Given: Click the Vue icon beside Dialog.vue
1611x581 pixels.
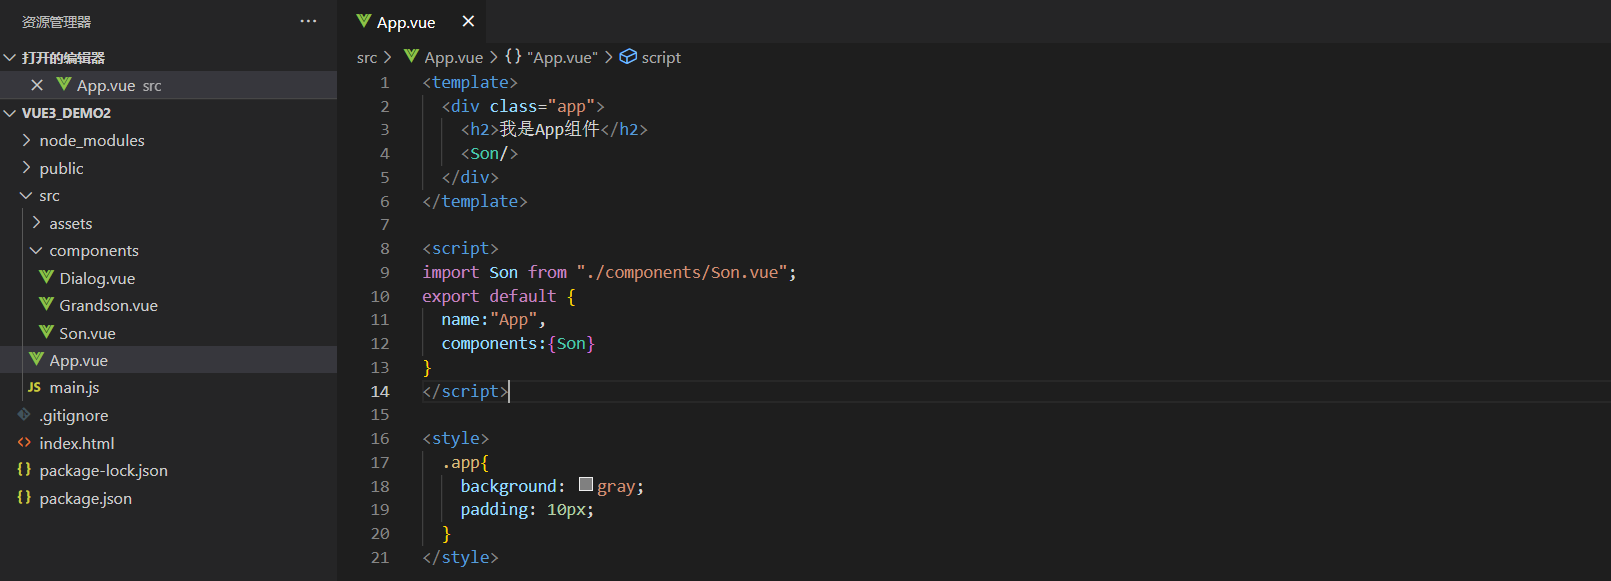Looking at the screenshot, I should tap(46, 277).
